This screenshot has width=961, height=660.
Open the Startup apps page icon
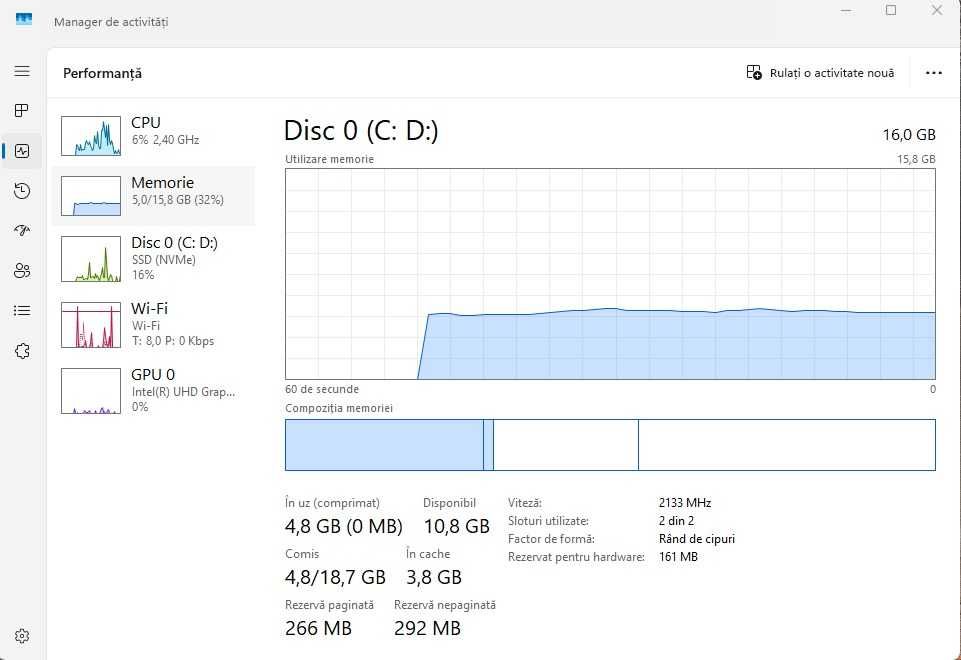coord(22,231)
